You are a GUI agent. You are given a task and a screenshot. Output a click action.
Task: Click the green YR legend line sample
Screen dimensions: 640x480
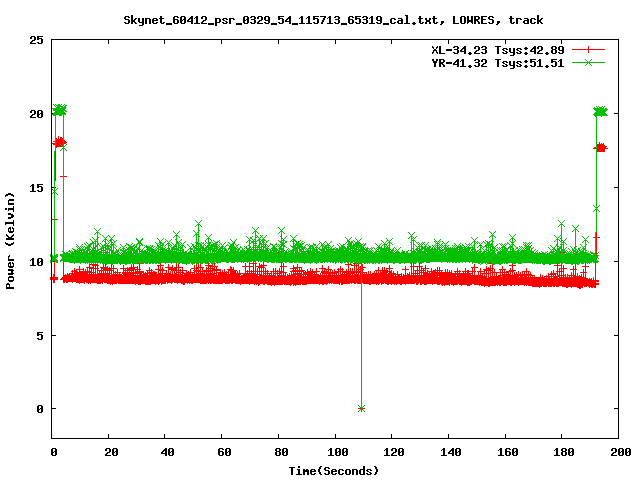point(588,62)
